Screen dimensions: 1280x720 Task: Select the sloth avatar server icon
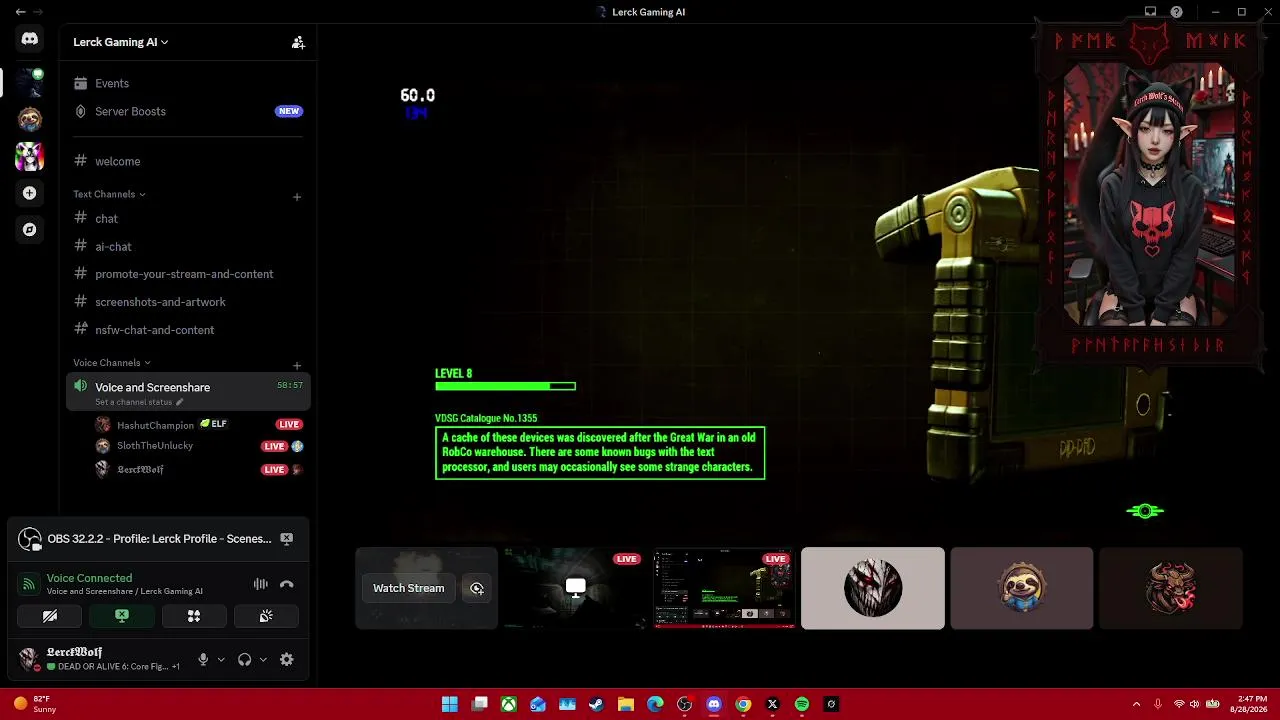(x=30, y=119)
